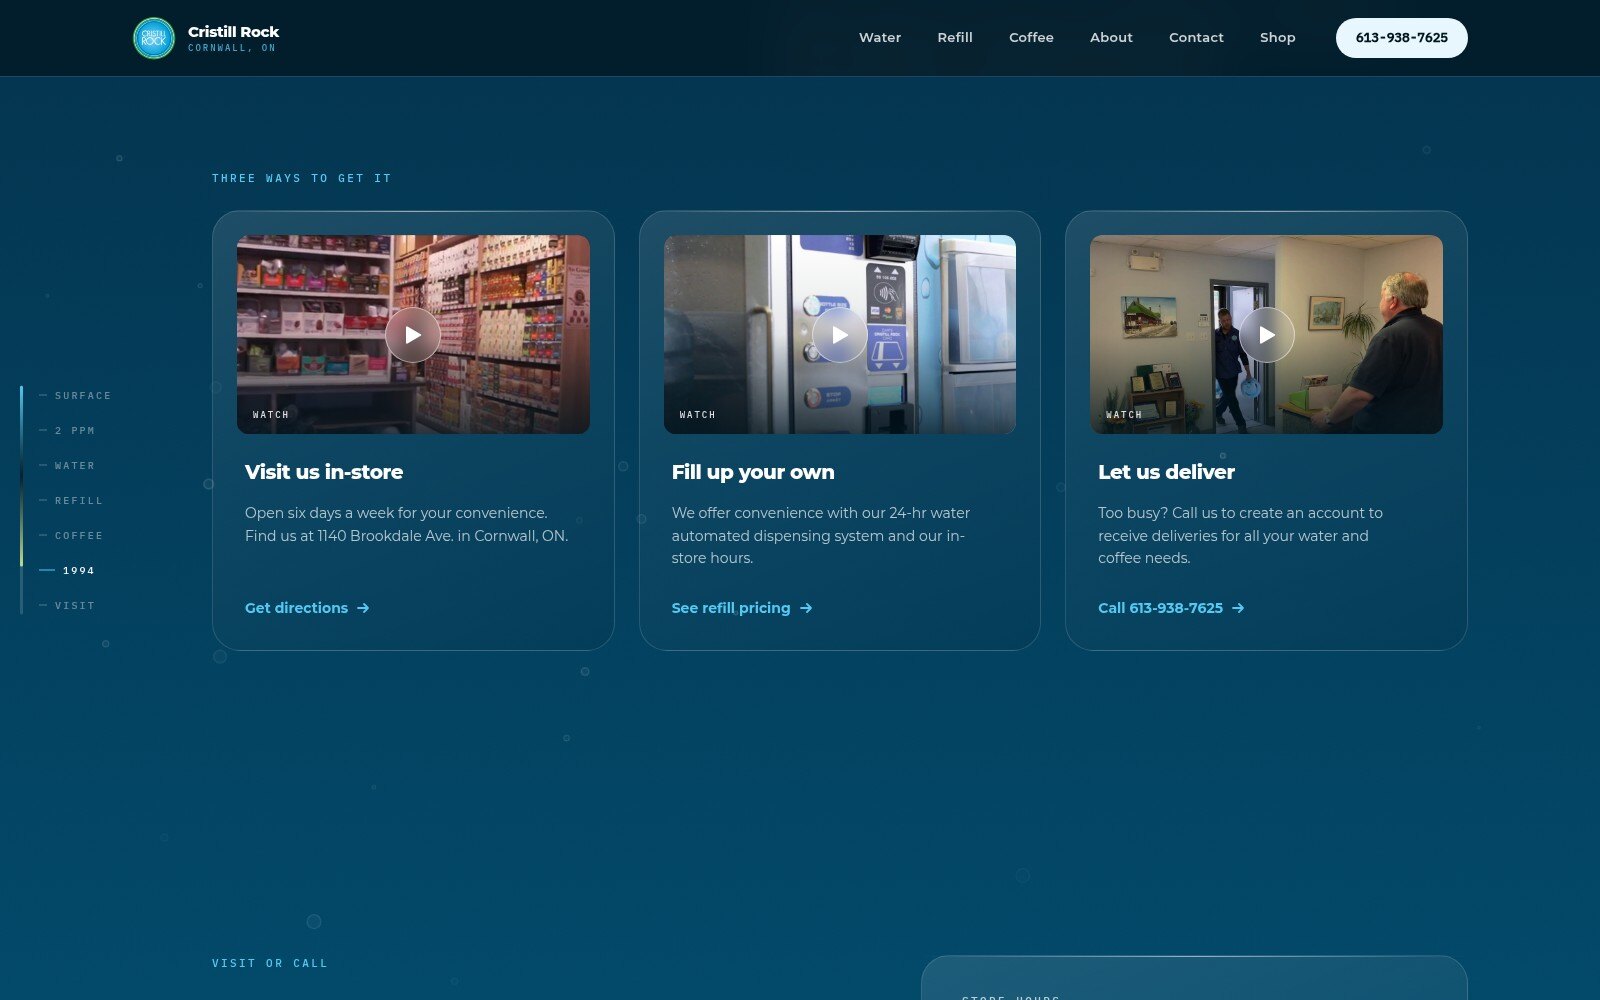
Task: Open the Shop nav menu item
Action: [1277, 38]
